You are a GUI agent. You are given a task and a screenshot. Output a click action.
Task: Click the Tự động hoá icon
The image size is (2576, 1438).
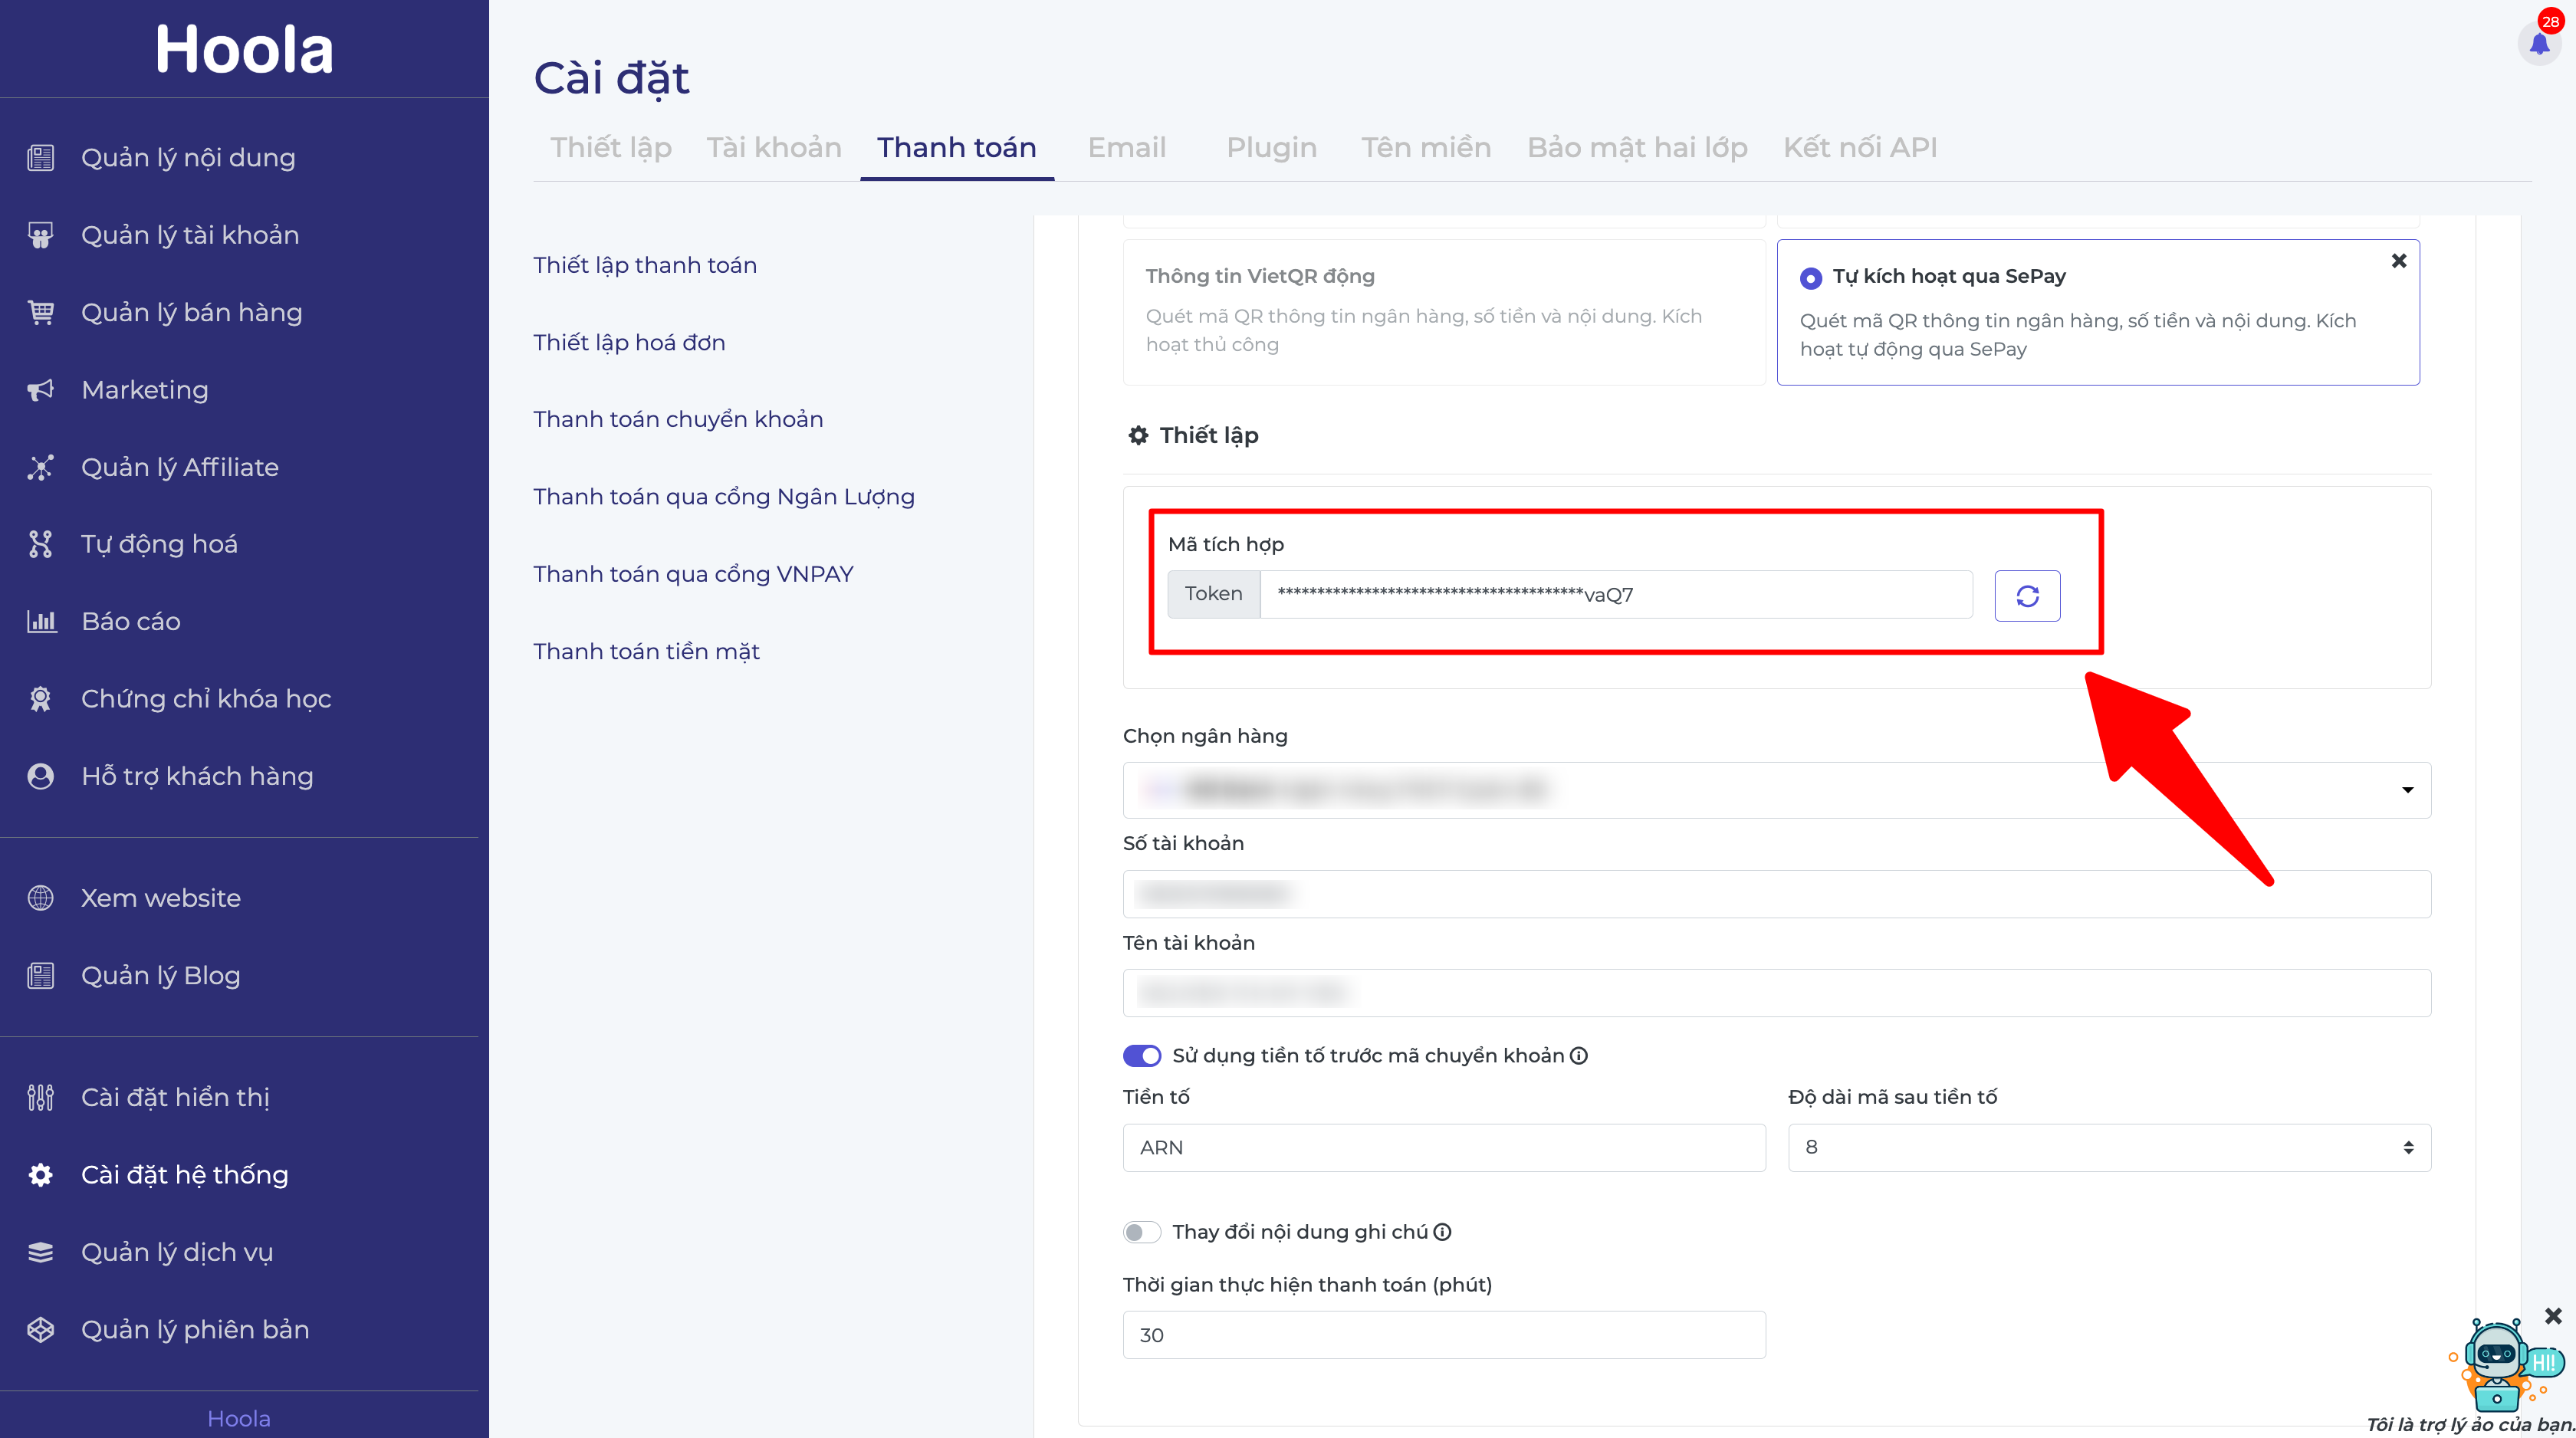pos(41,544)
